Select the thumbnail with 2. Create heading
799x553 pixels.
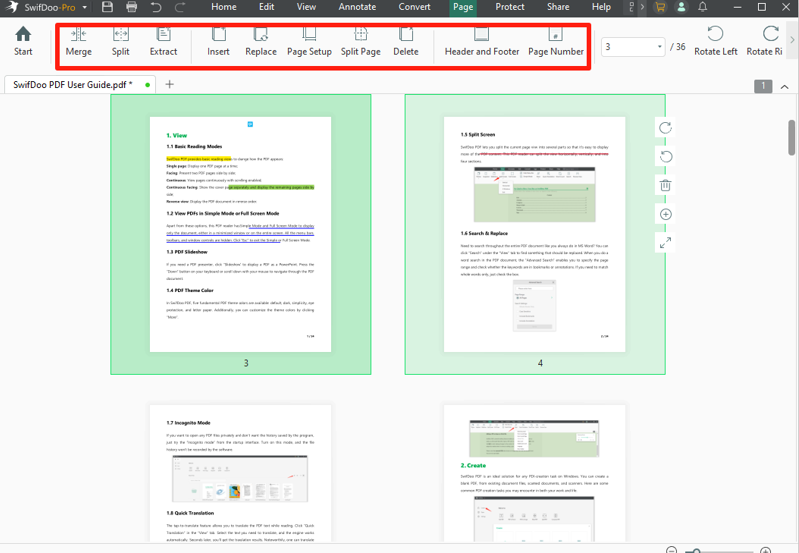[535, 473]
